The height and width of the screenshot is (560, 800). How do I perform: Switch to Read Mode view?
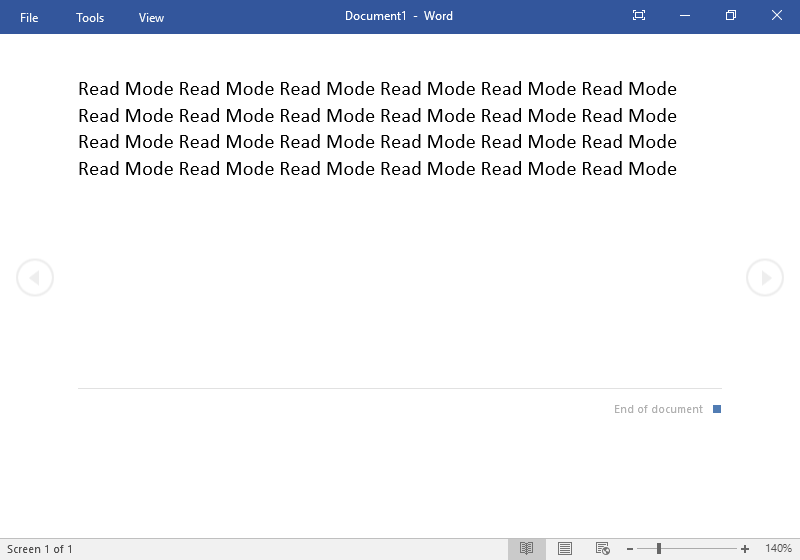pyautogui.click(x=526, y=549)
